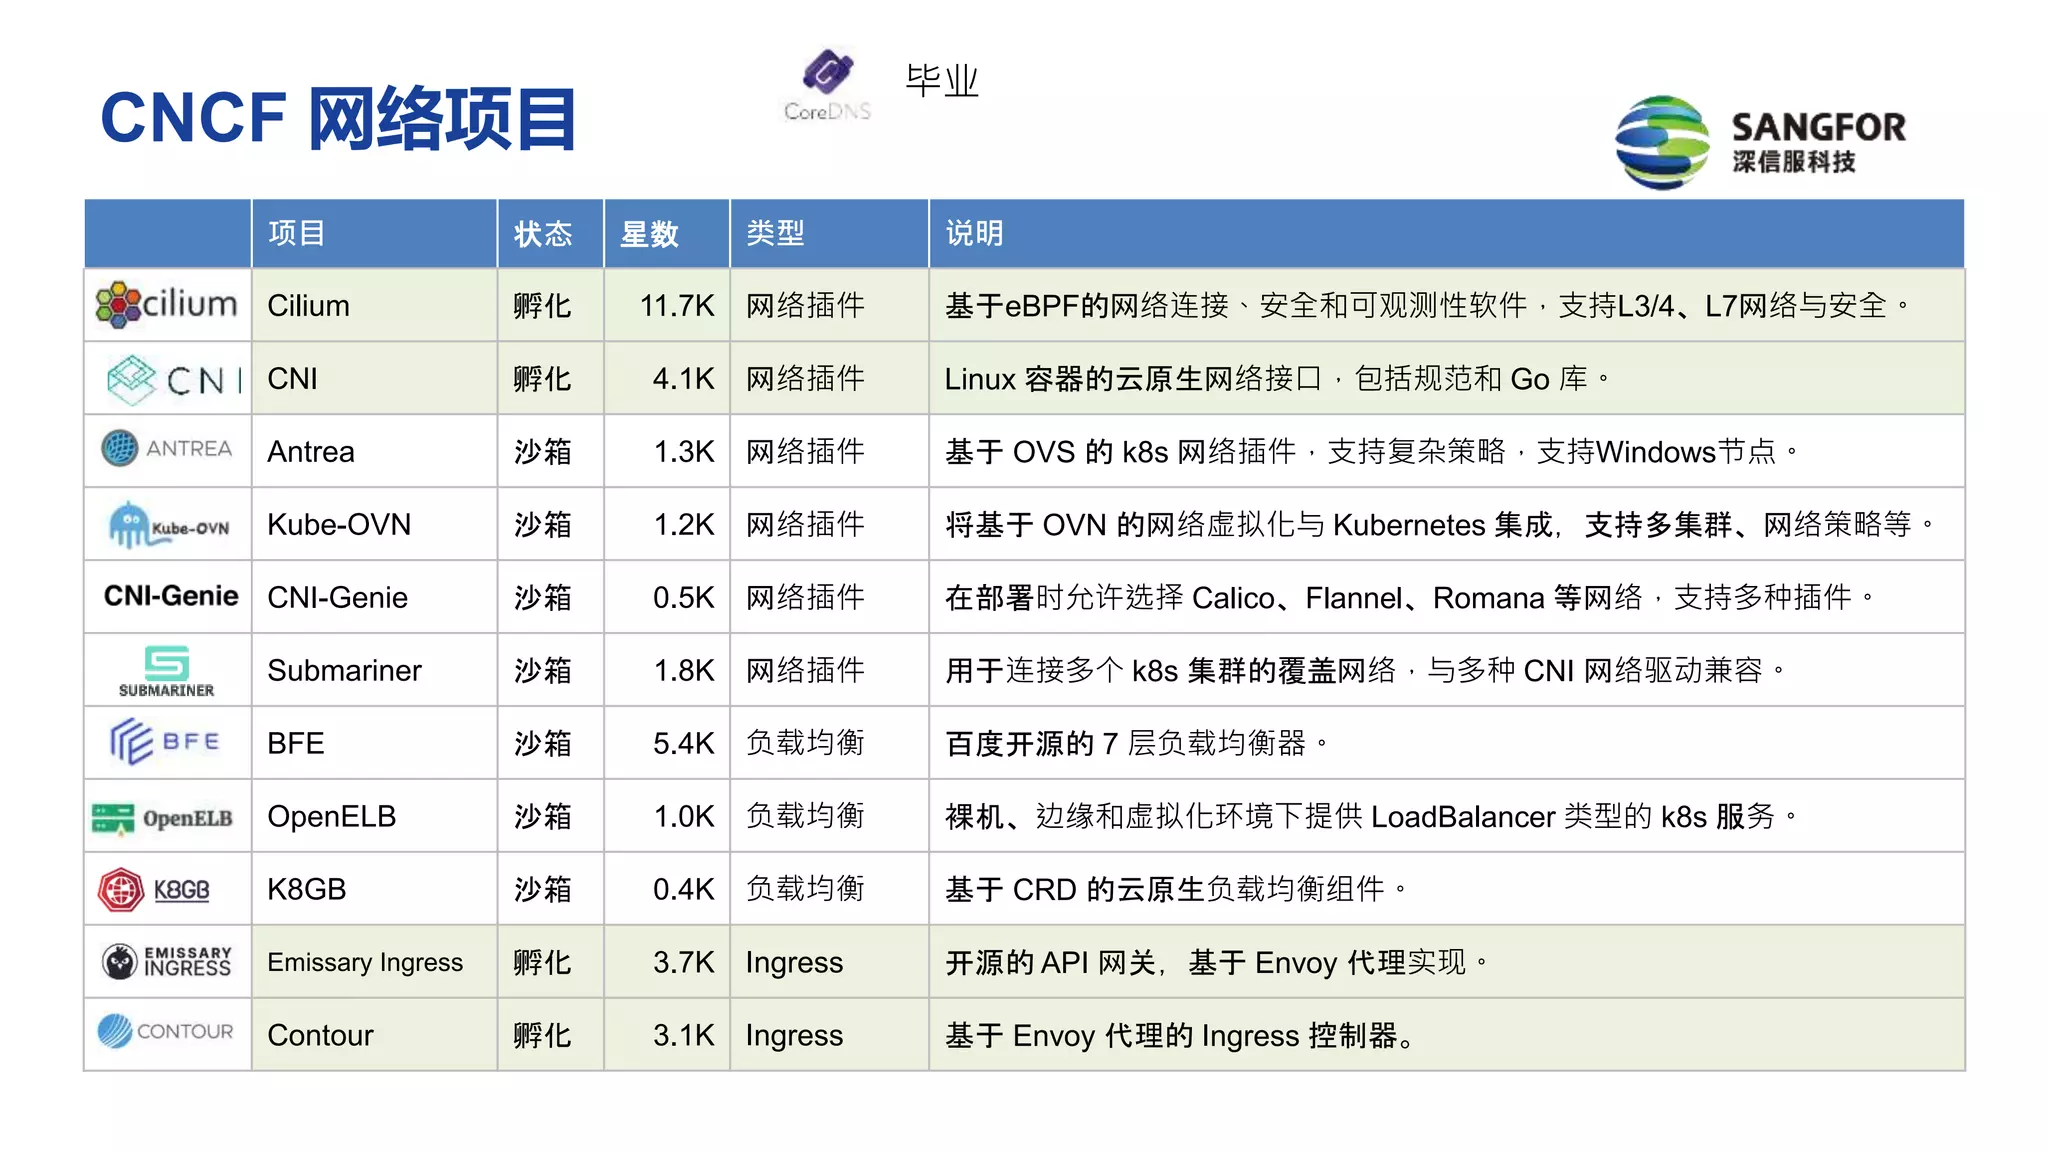2048x1152 pixels.
Task: Click the 1.2K star count
Action: tap(684, 524)
